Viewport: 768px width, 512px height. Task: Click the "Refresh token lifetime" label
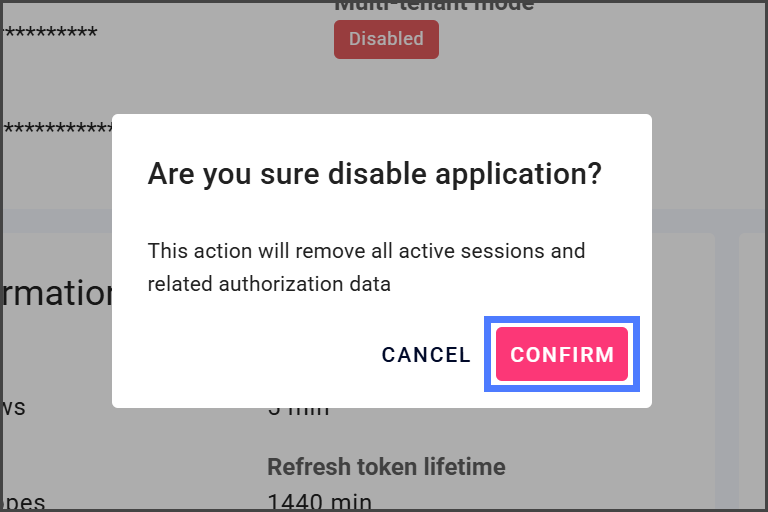pyautogui.click(x=386, y=467)
